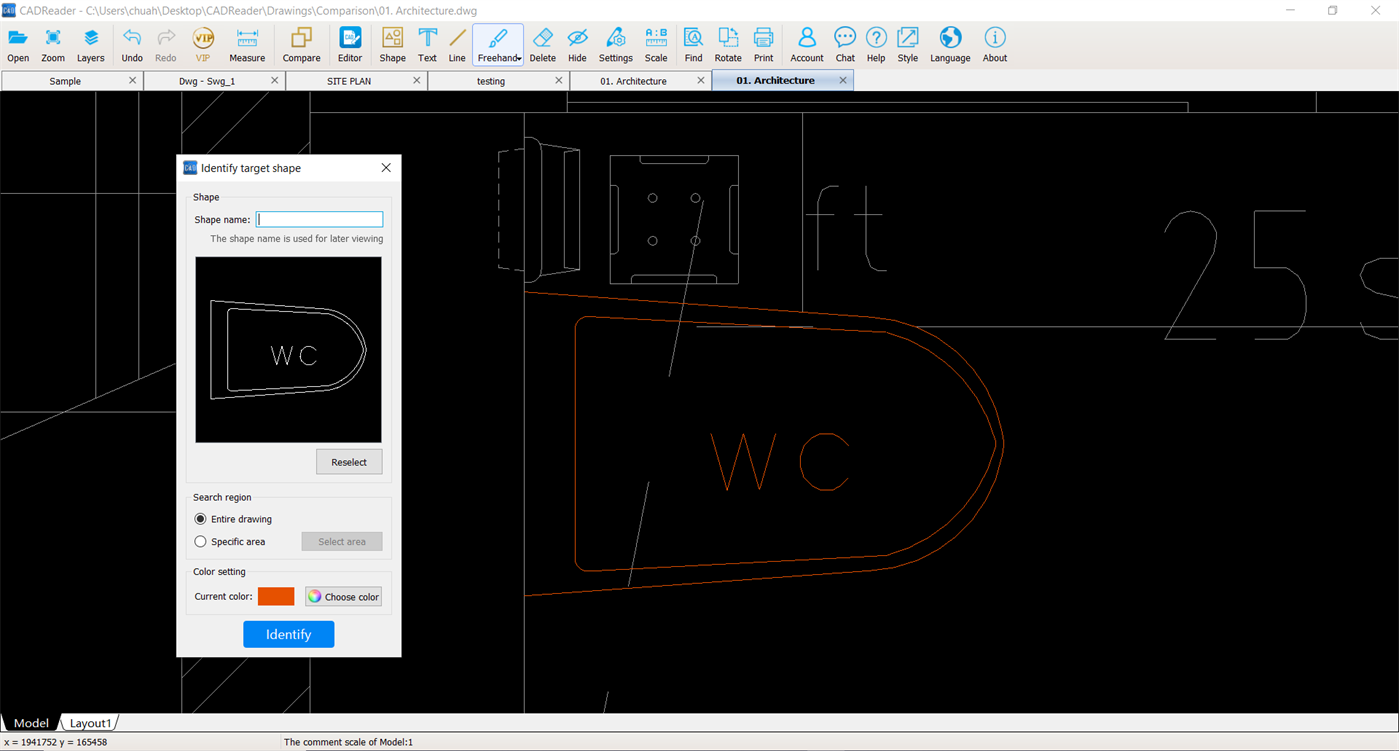Click inside the Shape name field
Image resolution: width=1399 pixels, height=751 pixels.
pos(319,219)
